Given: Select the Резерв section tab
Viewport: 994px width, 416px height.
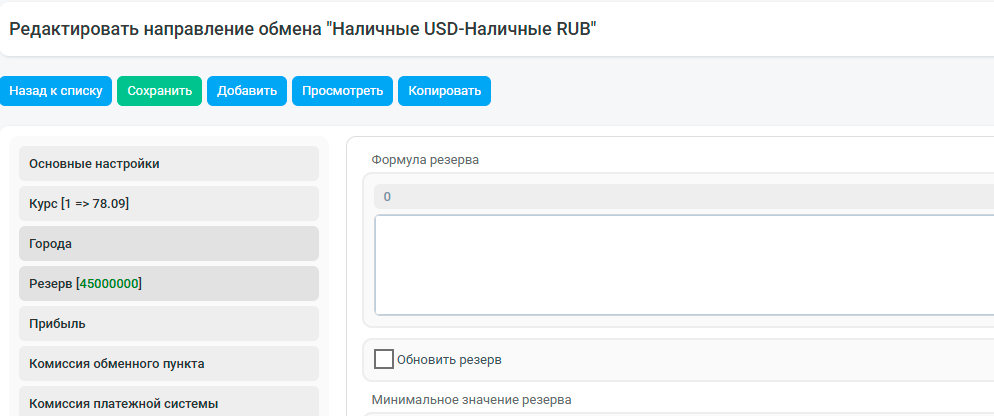Looking at the screenshot, I should (169, 283).
